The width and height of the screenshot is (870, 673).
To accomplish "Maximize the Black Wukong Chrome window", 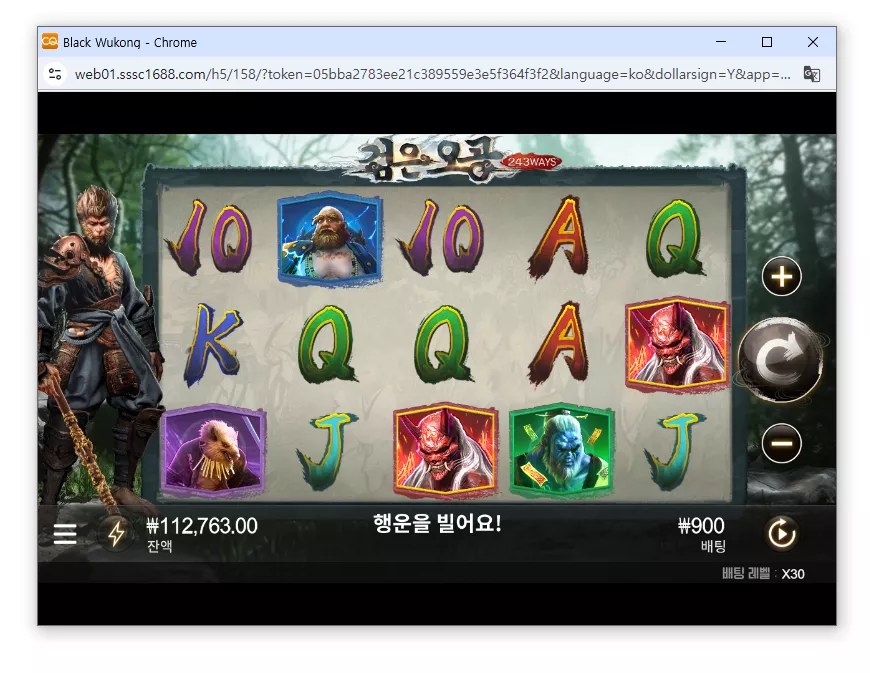I will pos(767,42).
